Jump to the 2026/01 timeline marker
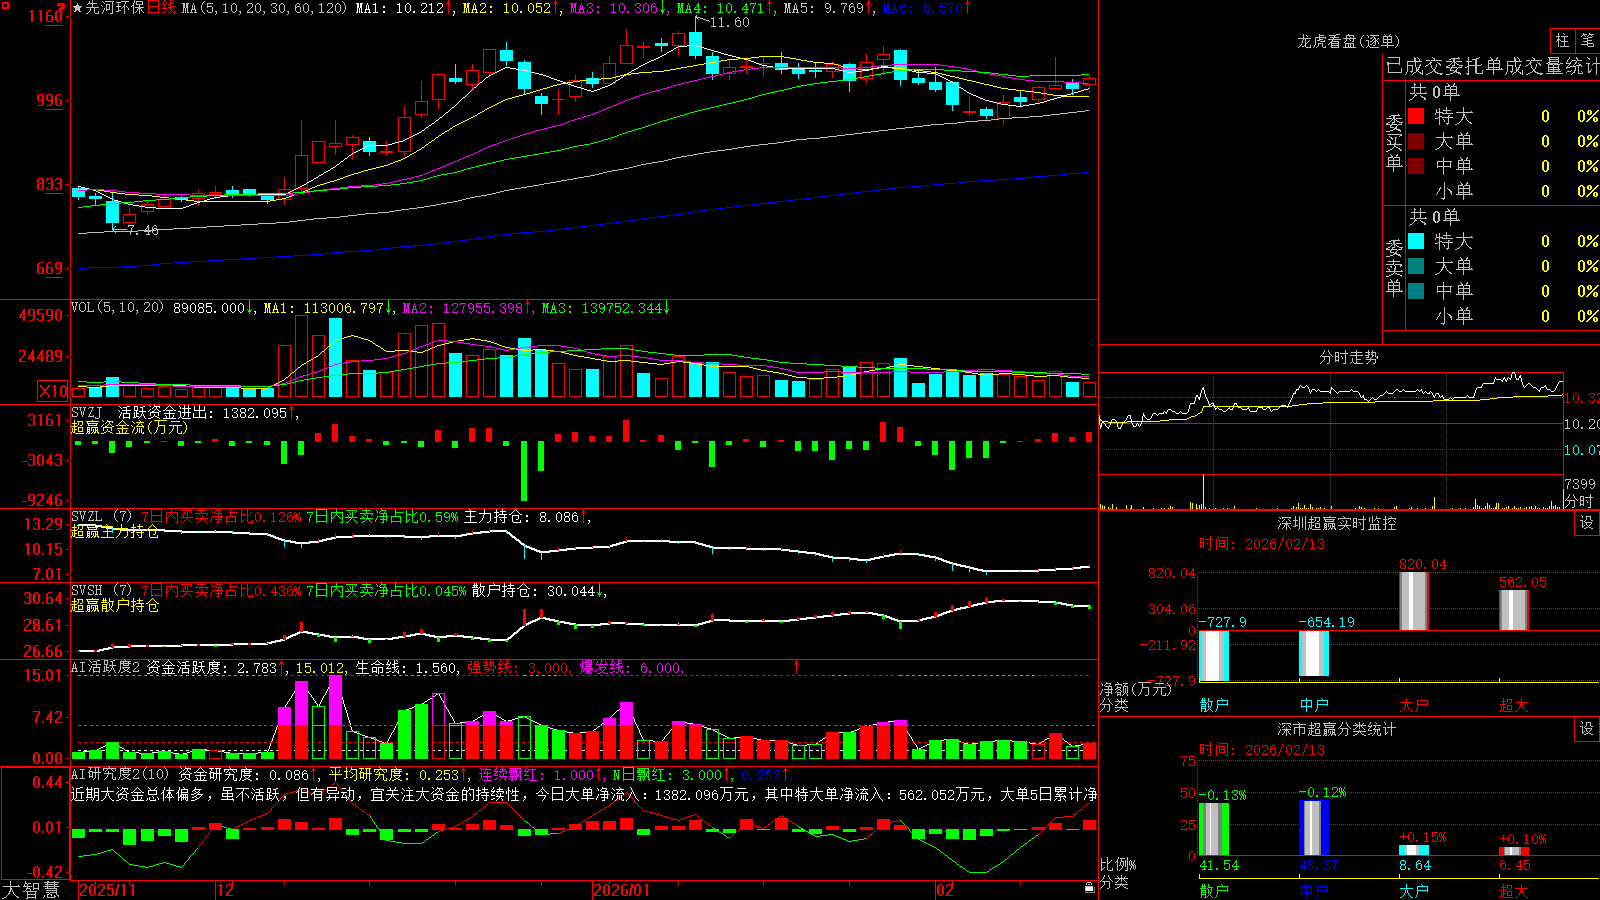The image size is (1600, 900). 621,890
